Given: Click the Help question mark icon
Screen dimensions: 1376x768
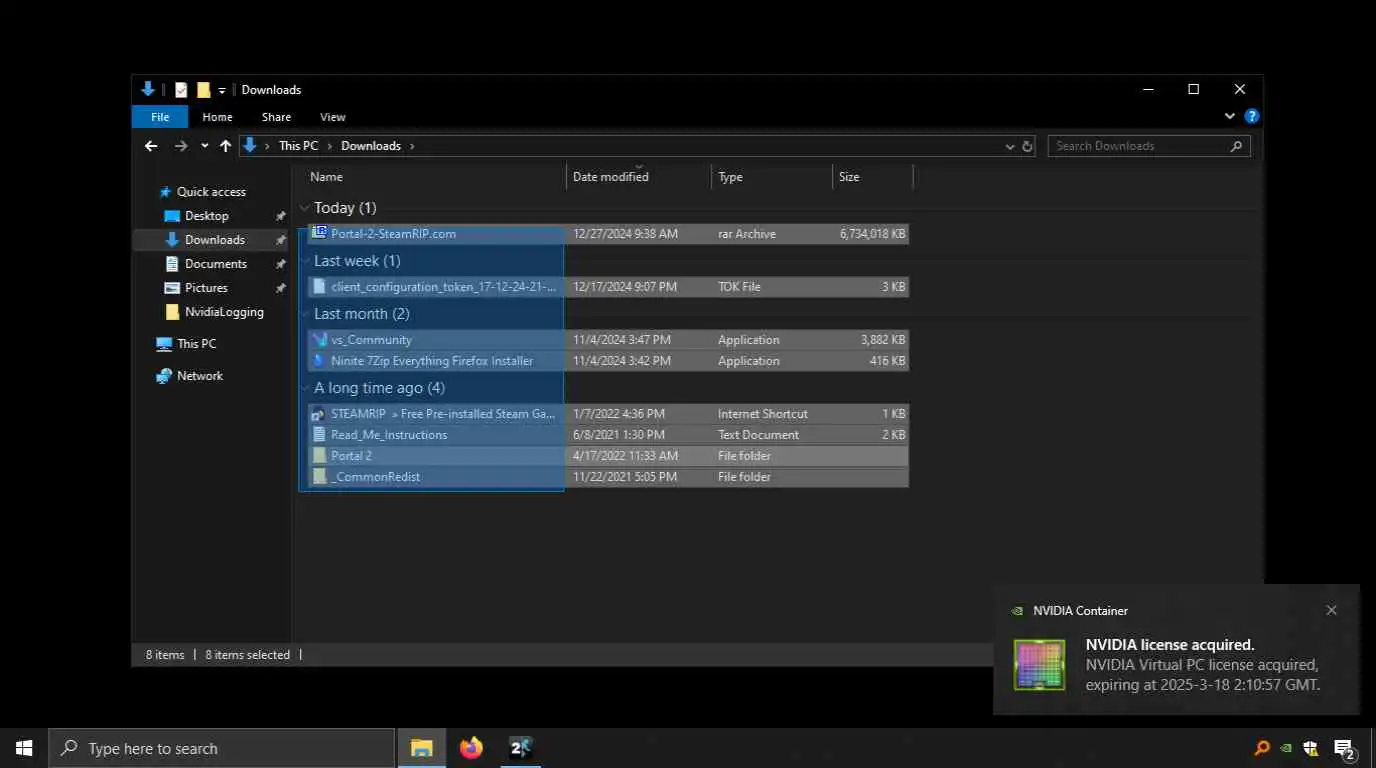Looking at the screenshot, I should (x=1251, y=117).
